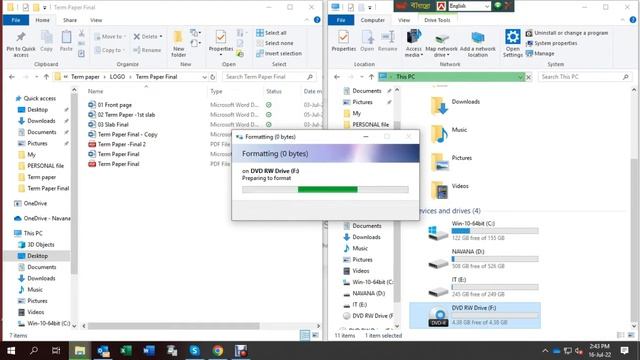Click the taskbar search icon
The height and width of the screenshot is (360, 640).
point(34,351)
